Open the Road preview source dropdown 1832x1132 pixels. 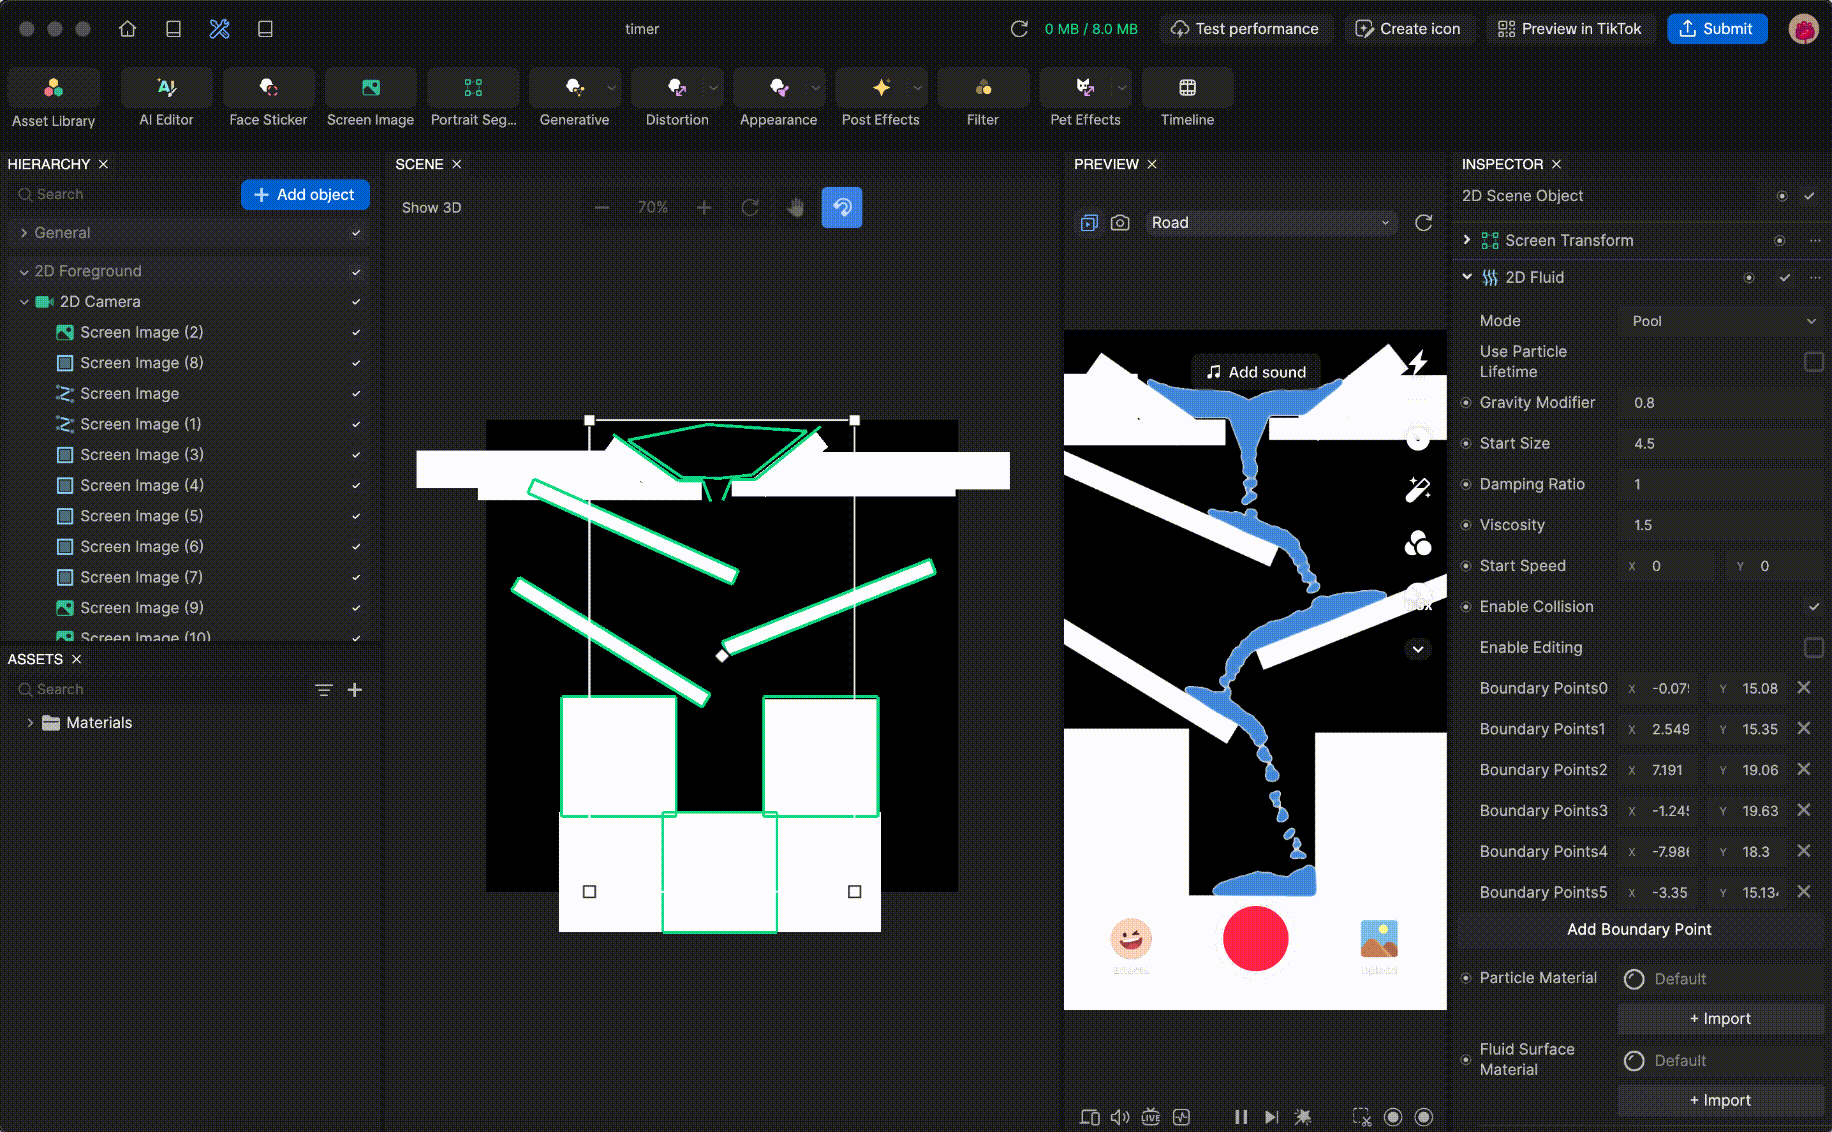(1269, 223)
